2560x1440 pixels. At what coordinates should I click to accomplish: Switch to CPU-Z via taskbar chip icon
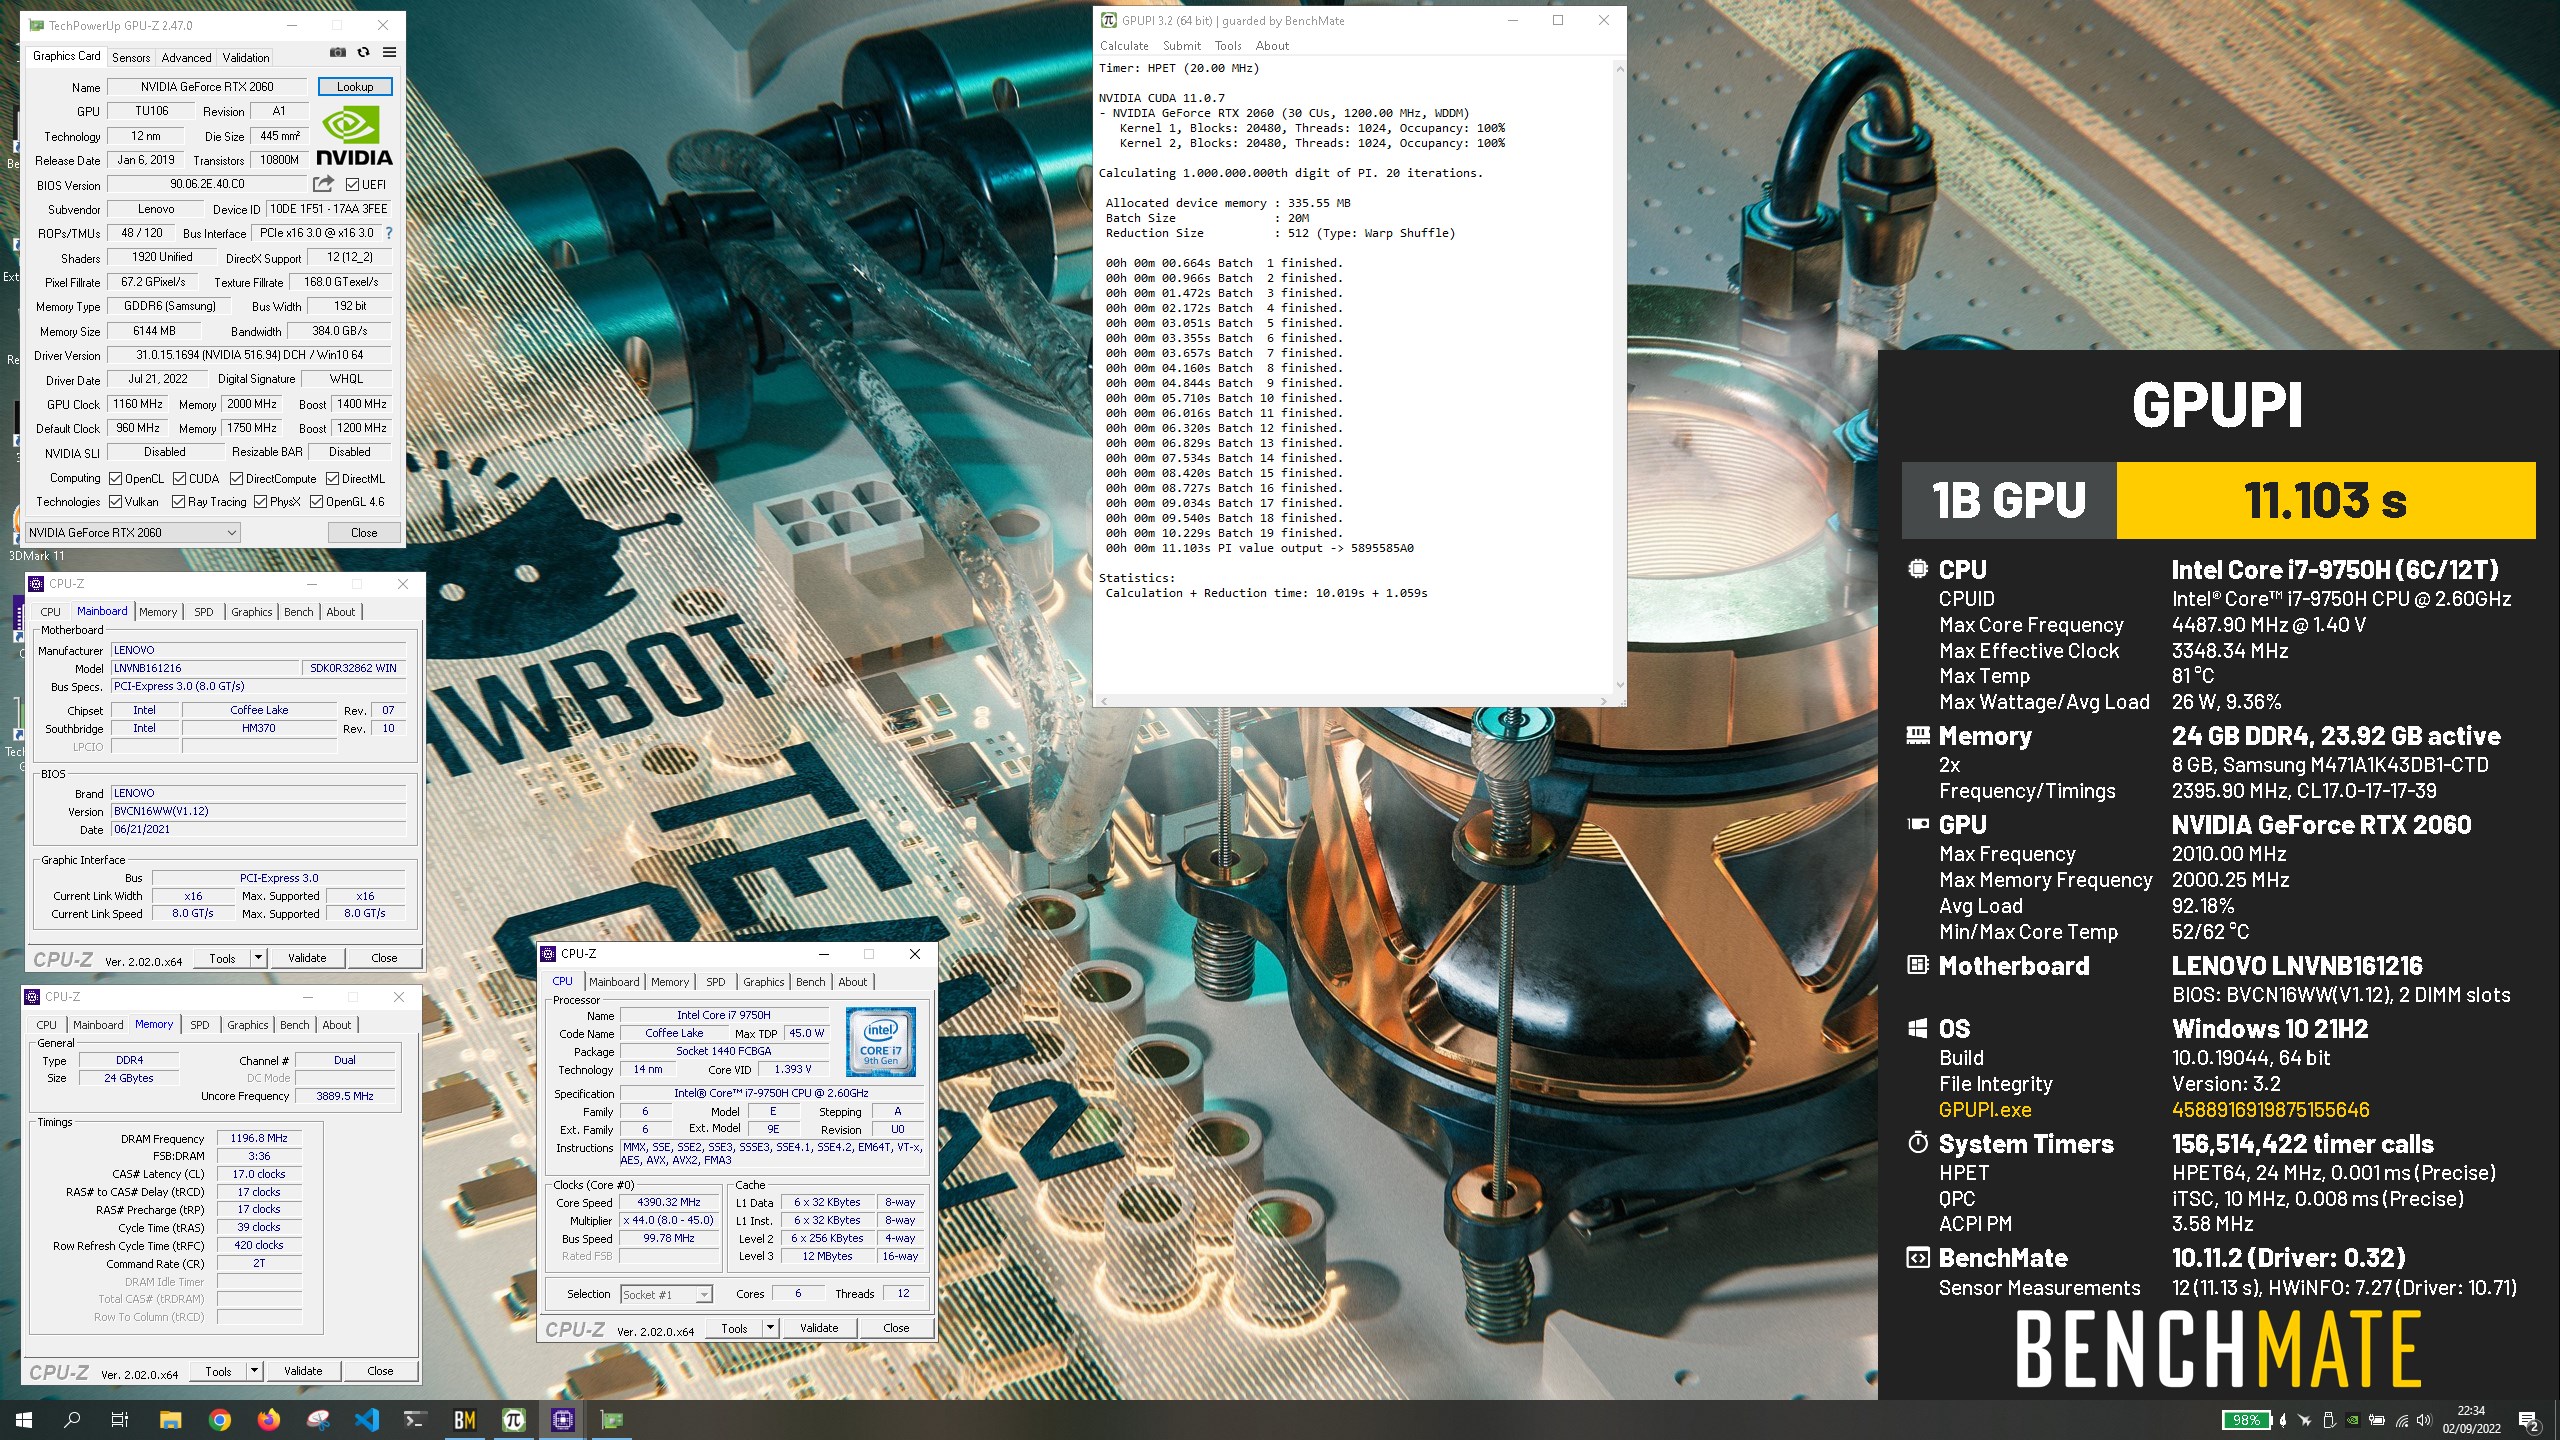pyautogui.click(x=563, y=1420)
